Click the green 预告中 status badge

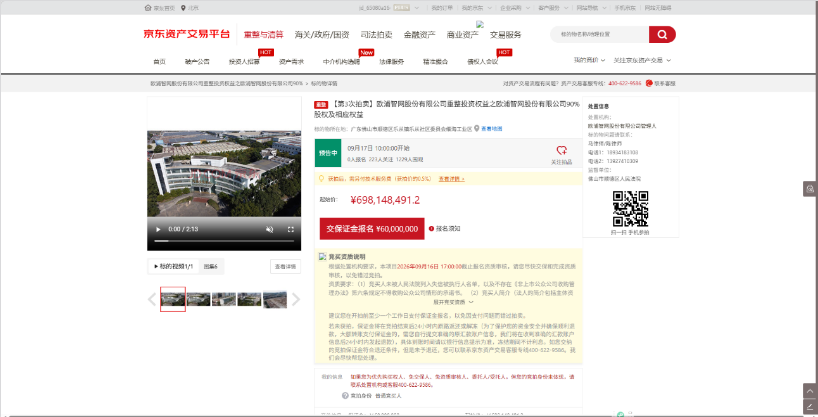click(x=328, y=153)
